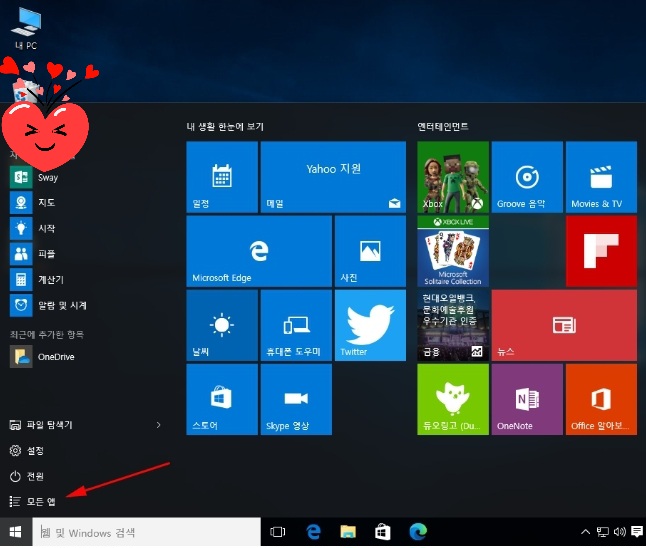Open the Movies & TV tile
Screen dimensions: 646x548
(x=601, y=177)
